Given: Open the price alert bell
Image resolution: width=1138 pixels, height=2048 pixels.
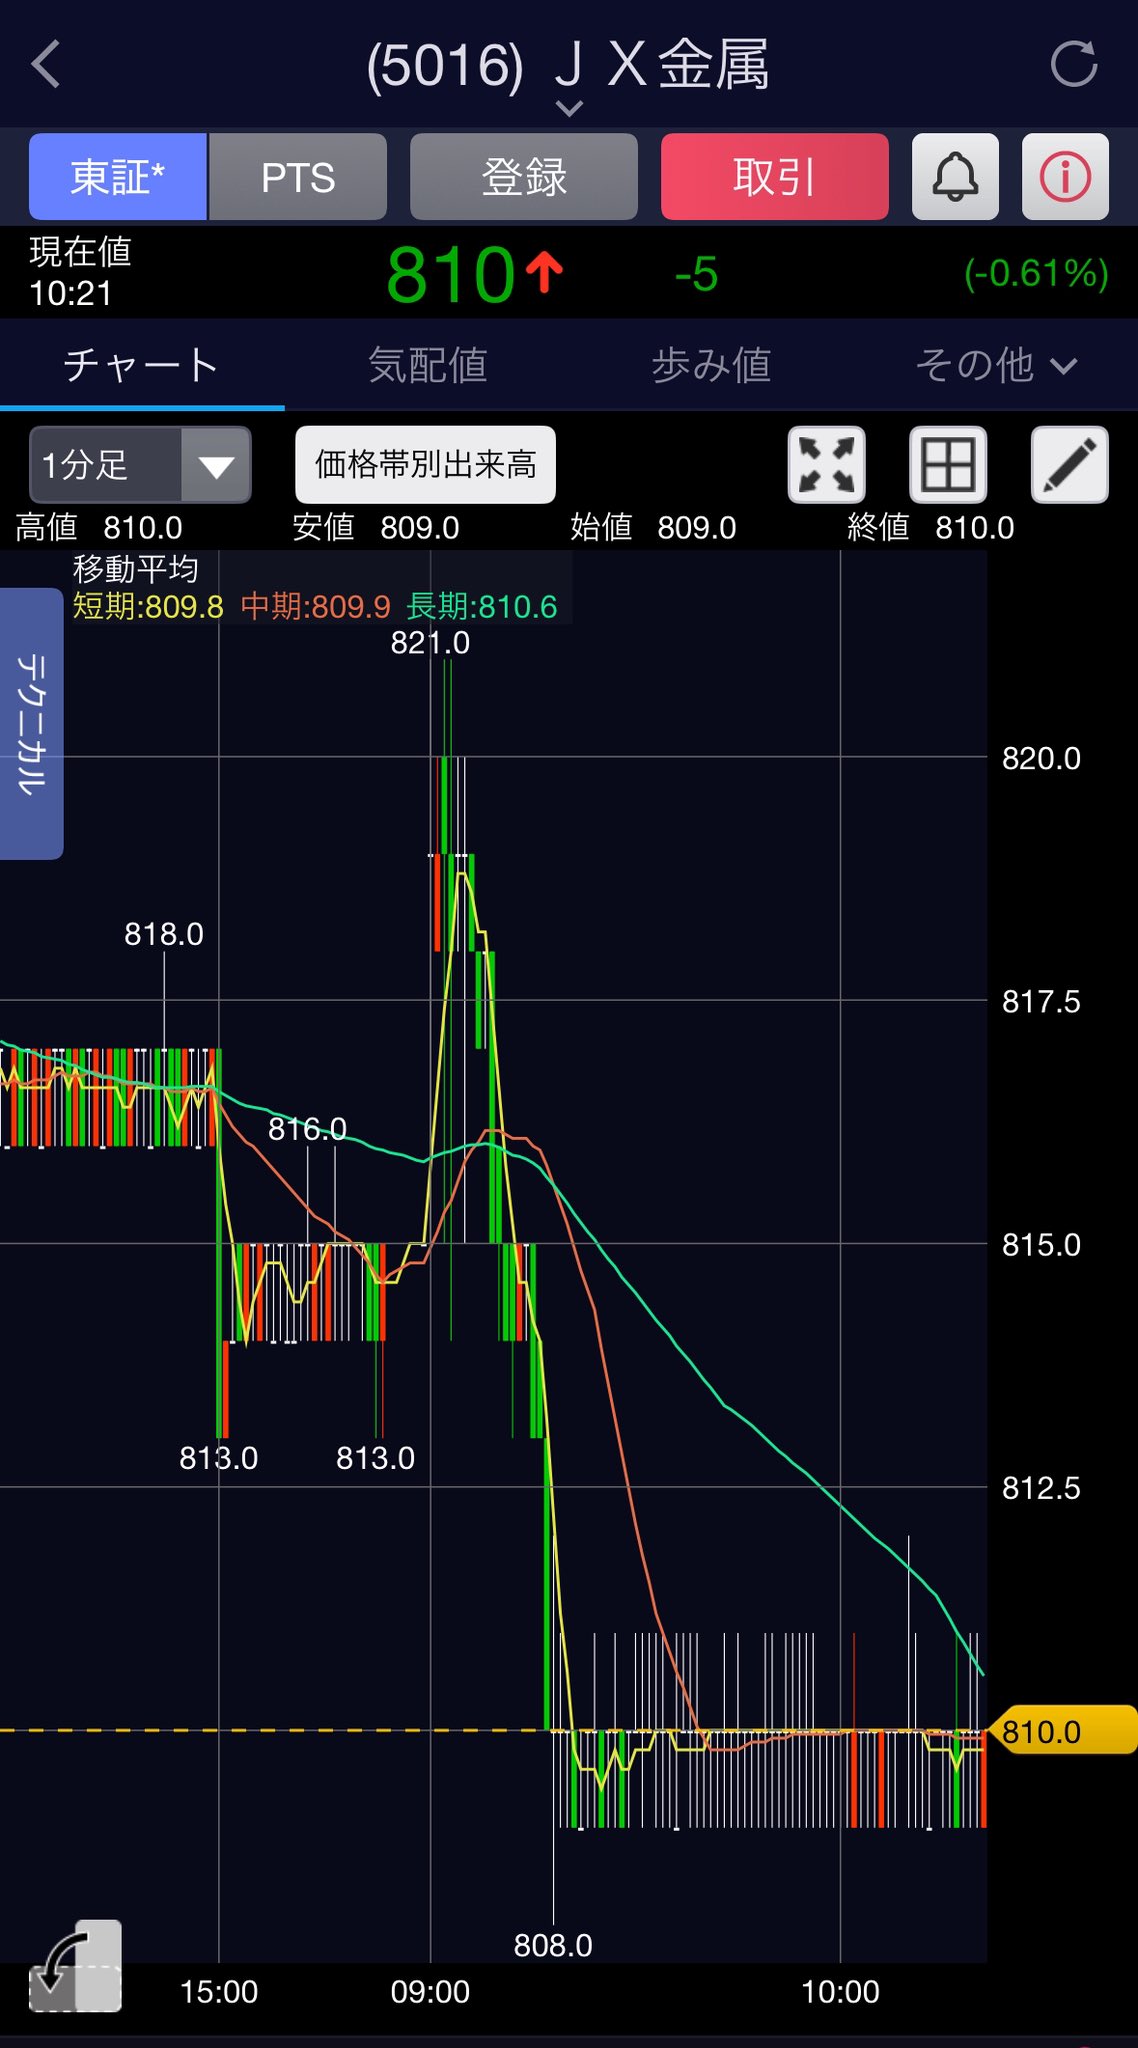Looking at the screenshot, I should [x=955, y=177].
